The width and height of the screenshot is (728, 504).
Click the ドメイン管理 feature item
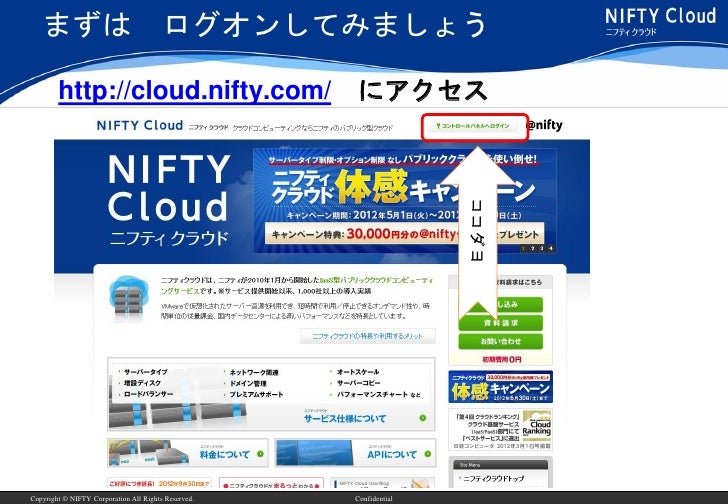(247, 383)
